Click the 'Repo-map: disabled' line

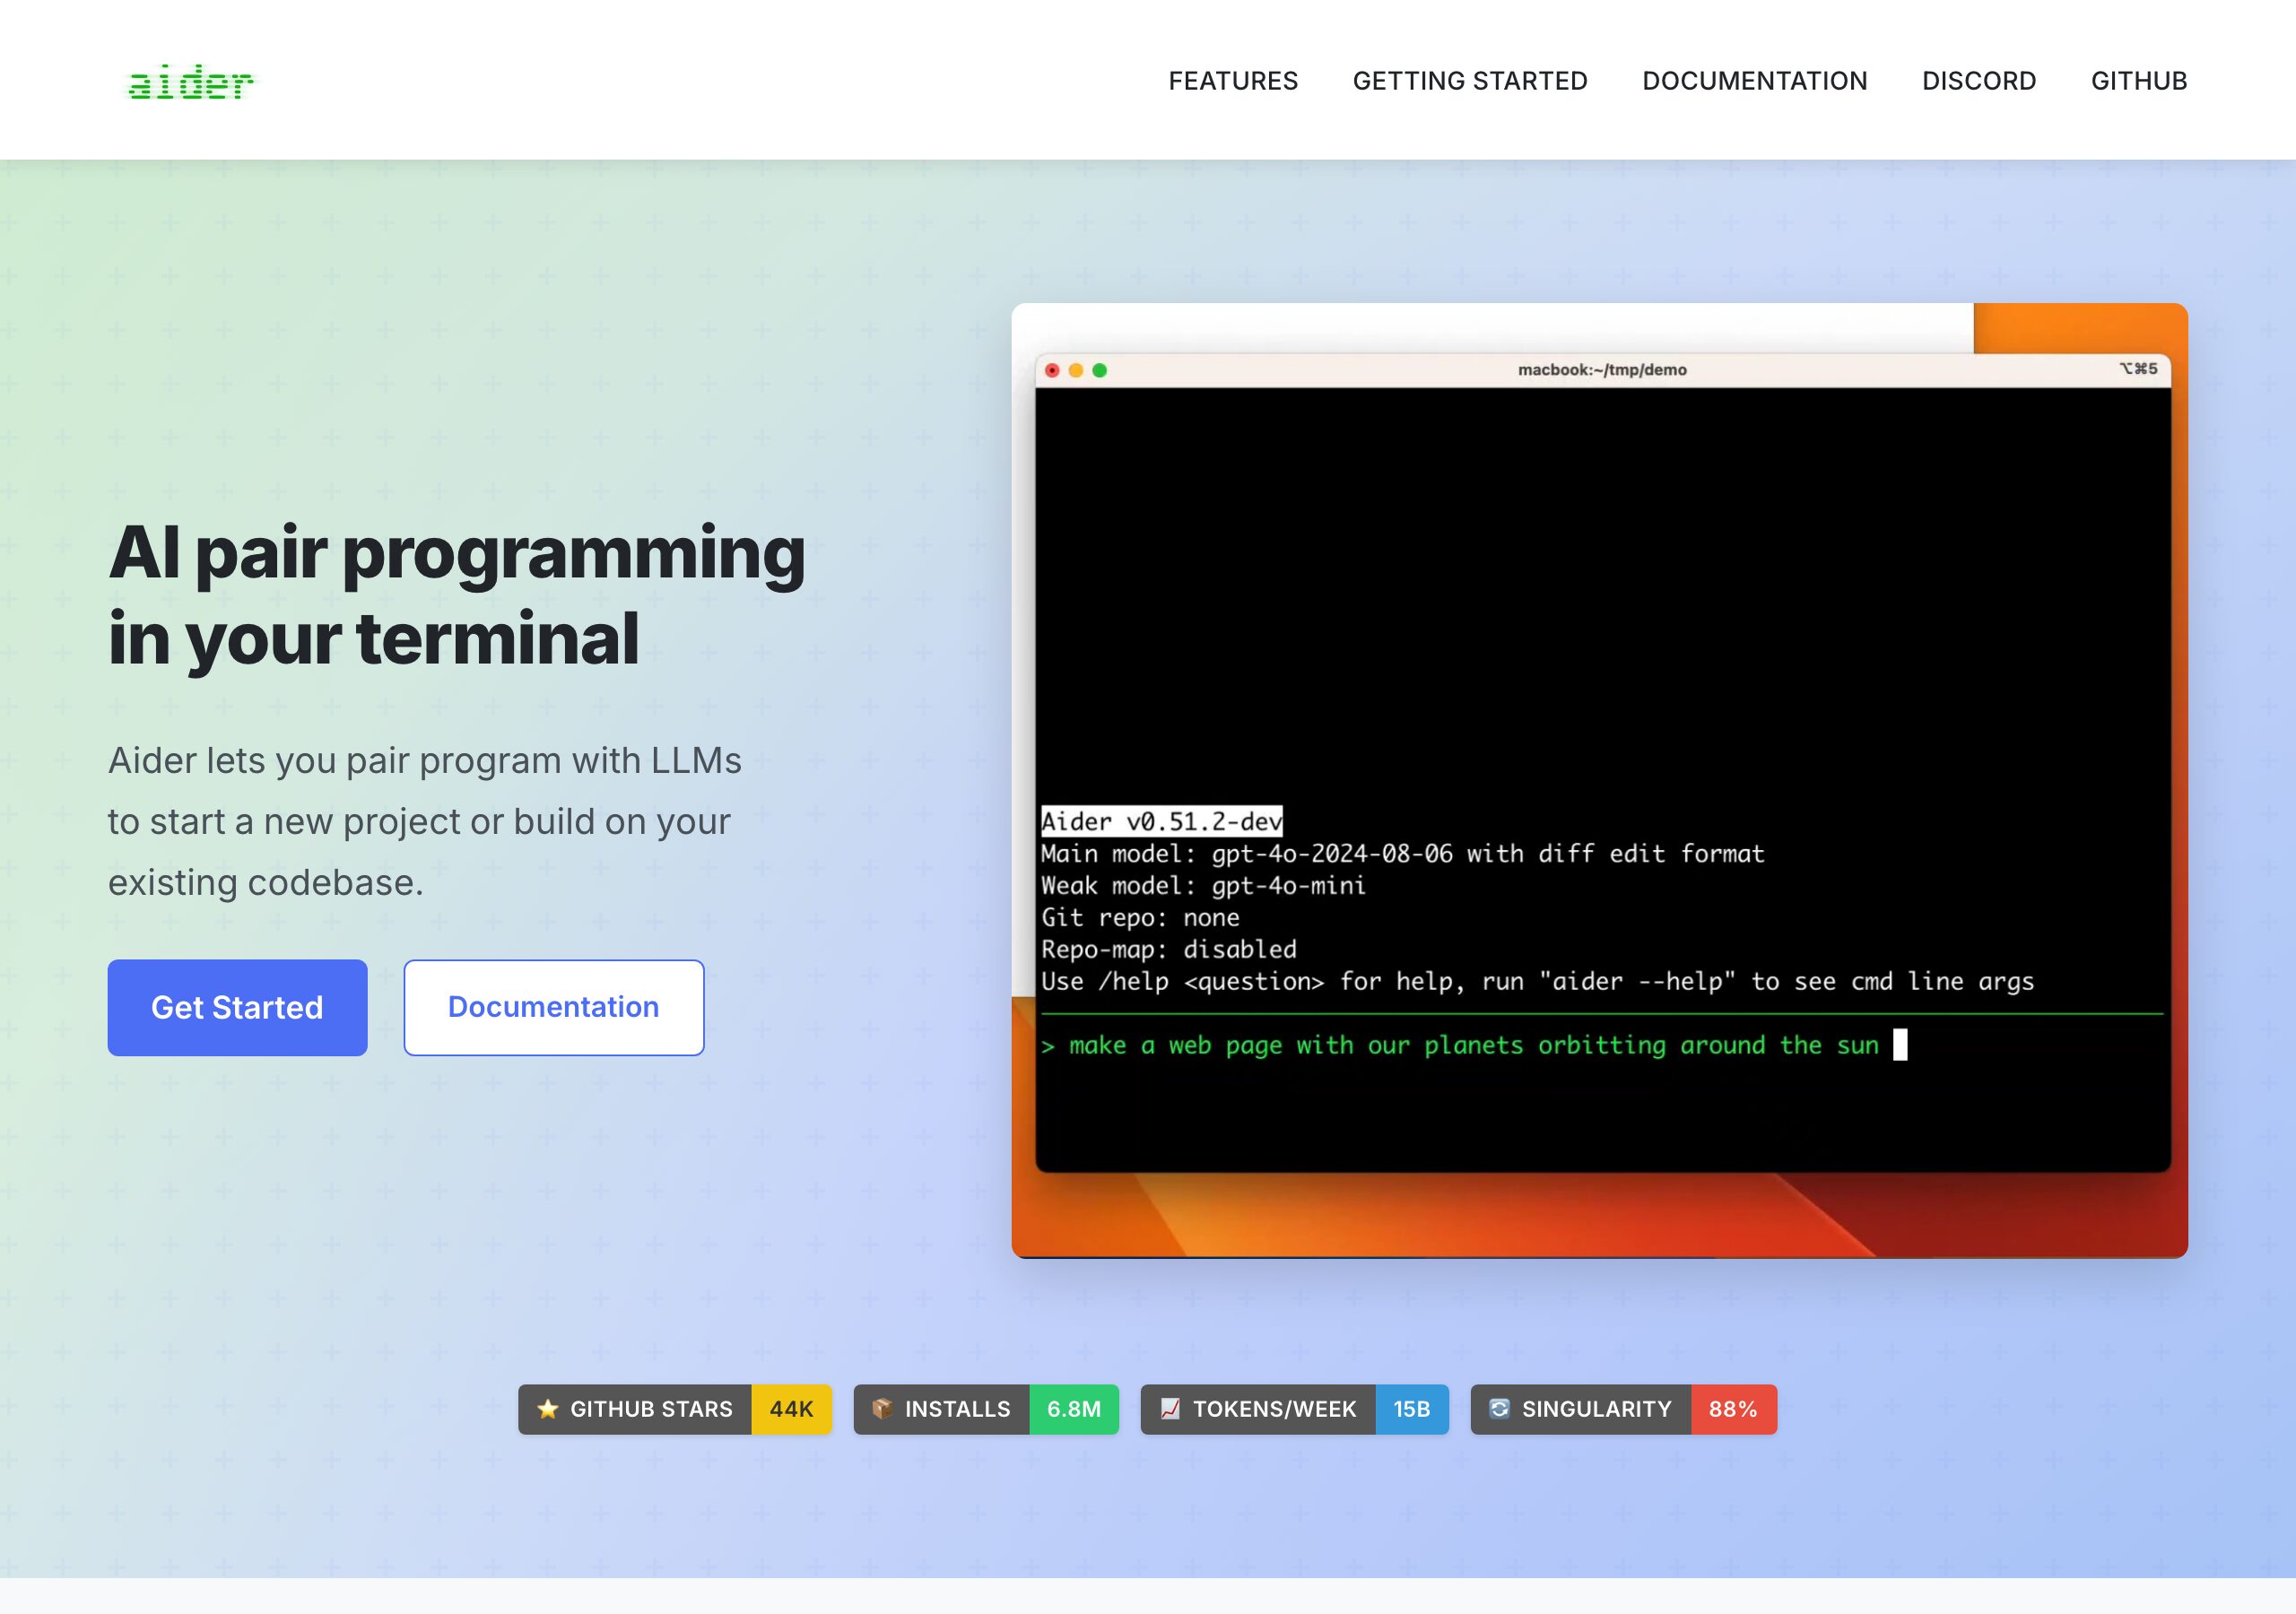tap(1168, 949)
